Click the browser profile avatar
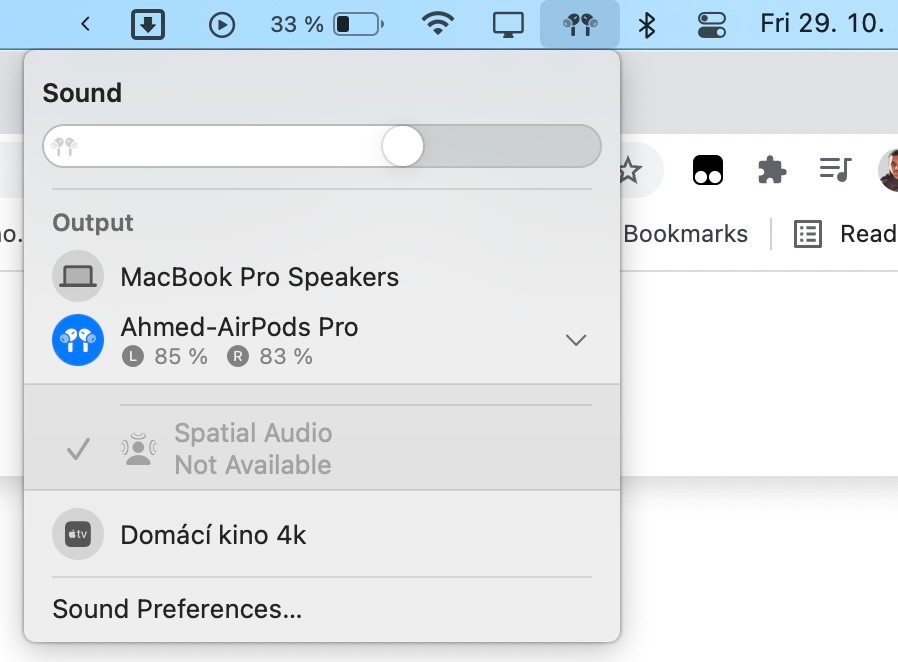 tap(889, 170)
